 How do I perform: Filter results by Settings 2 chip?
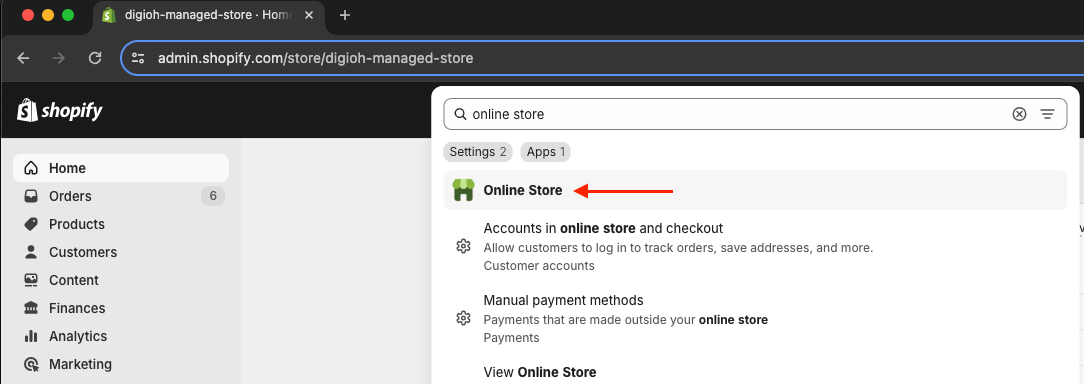tap(478, 152)
